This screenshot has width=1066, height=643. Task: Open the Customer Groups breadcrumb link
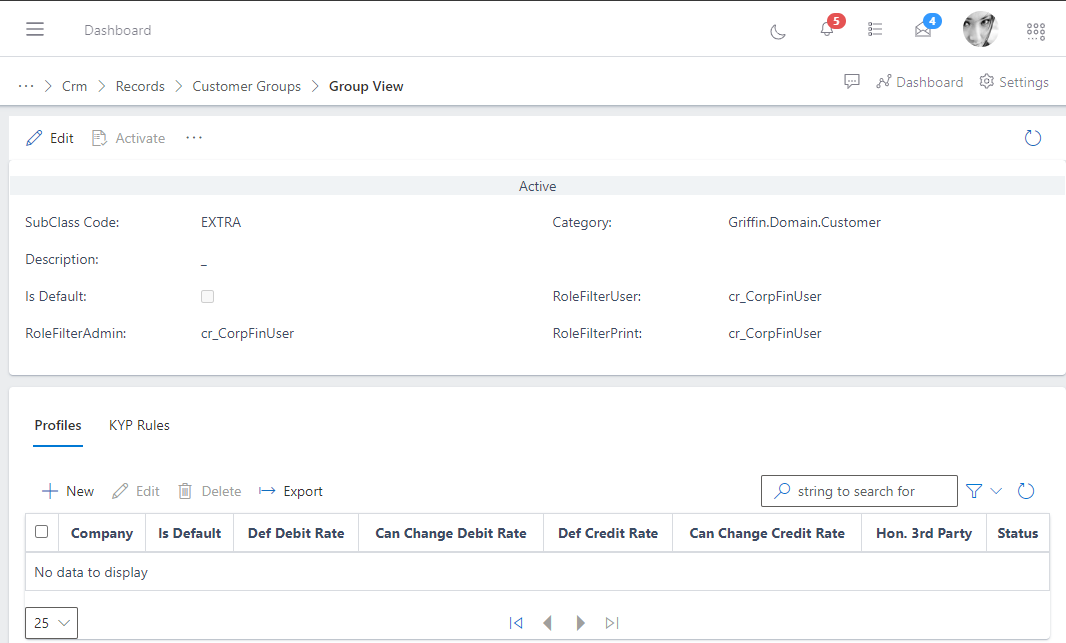(x=246, y=86)
